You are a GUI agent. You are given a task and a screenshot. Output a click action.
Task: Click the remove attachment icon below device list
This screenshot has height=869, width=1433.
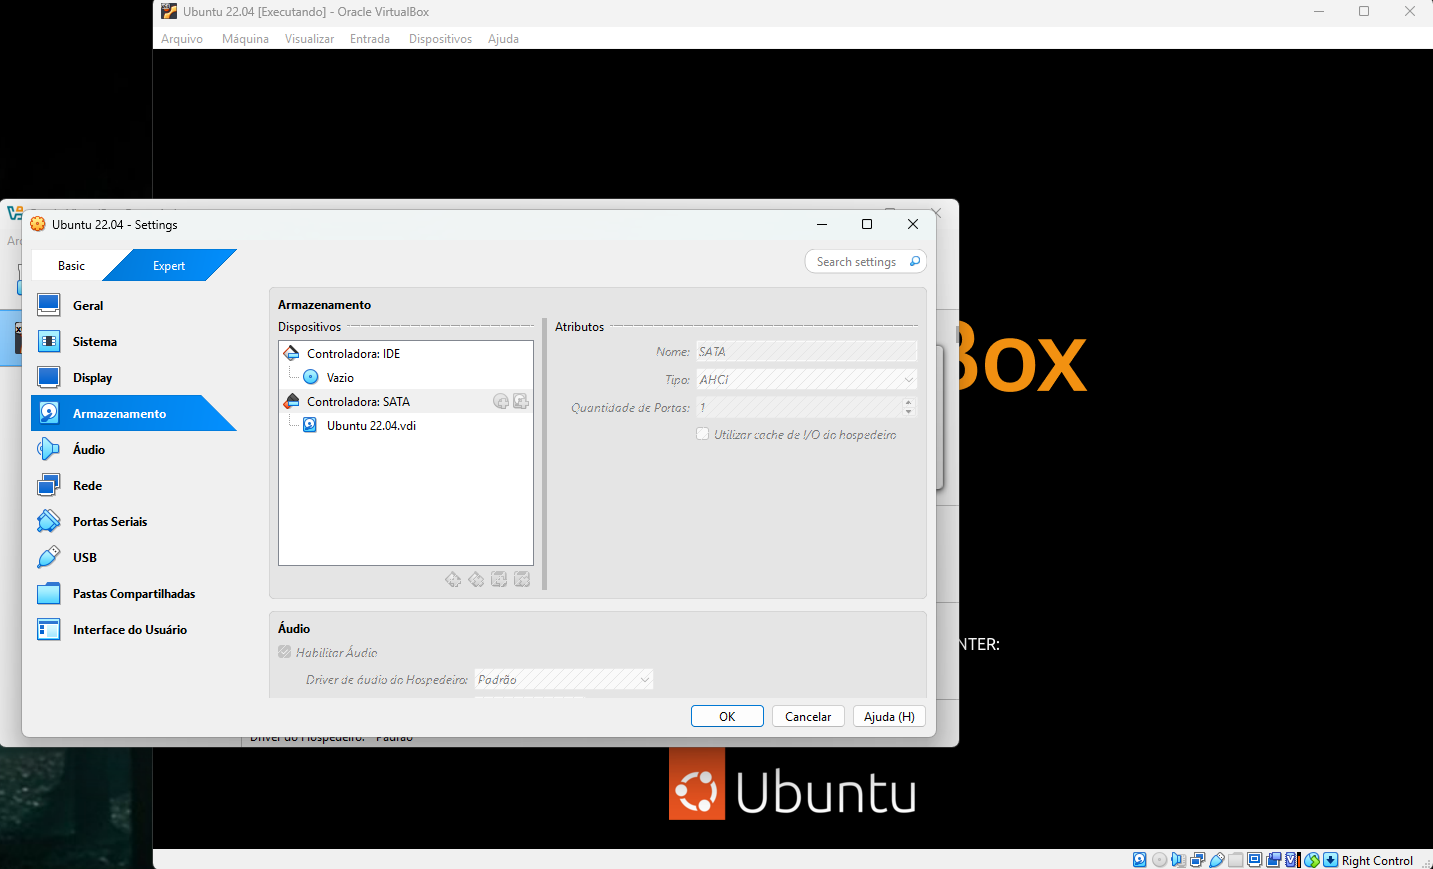[x=522, y=580]
